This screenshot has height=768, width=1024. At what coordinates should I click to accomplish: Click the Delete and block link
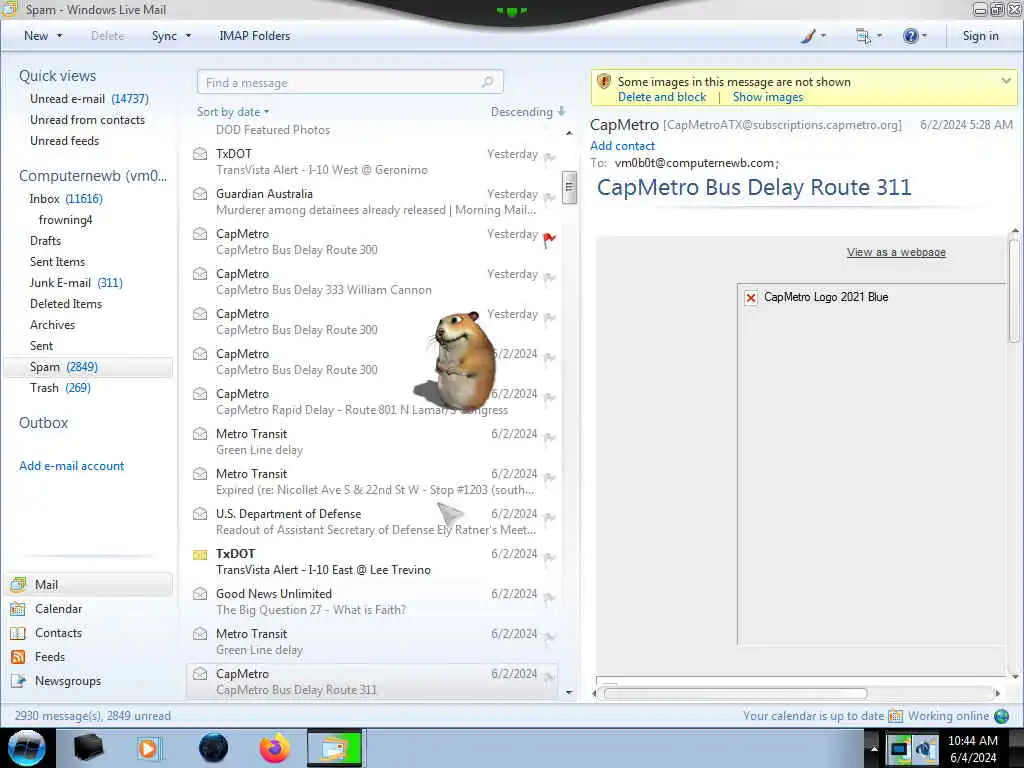(662, 97)
